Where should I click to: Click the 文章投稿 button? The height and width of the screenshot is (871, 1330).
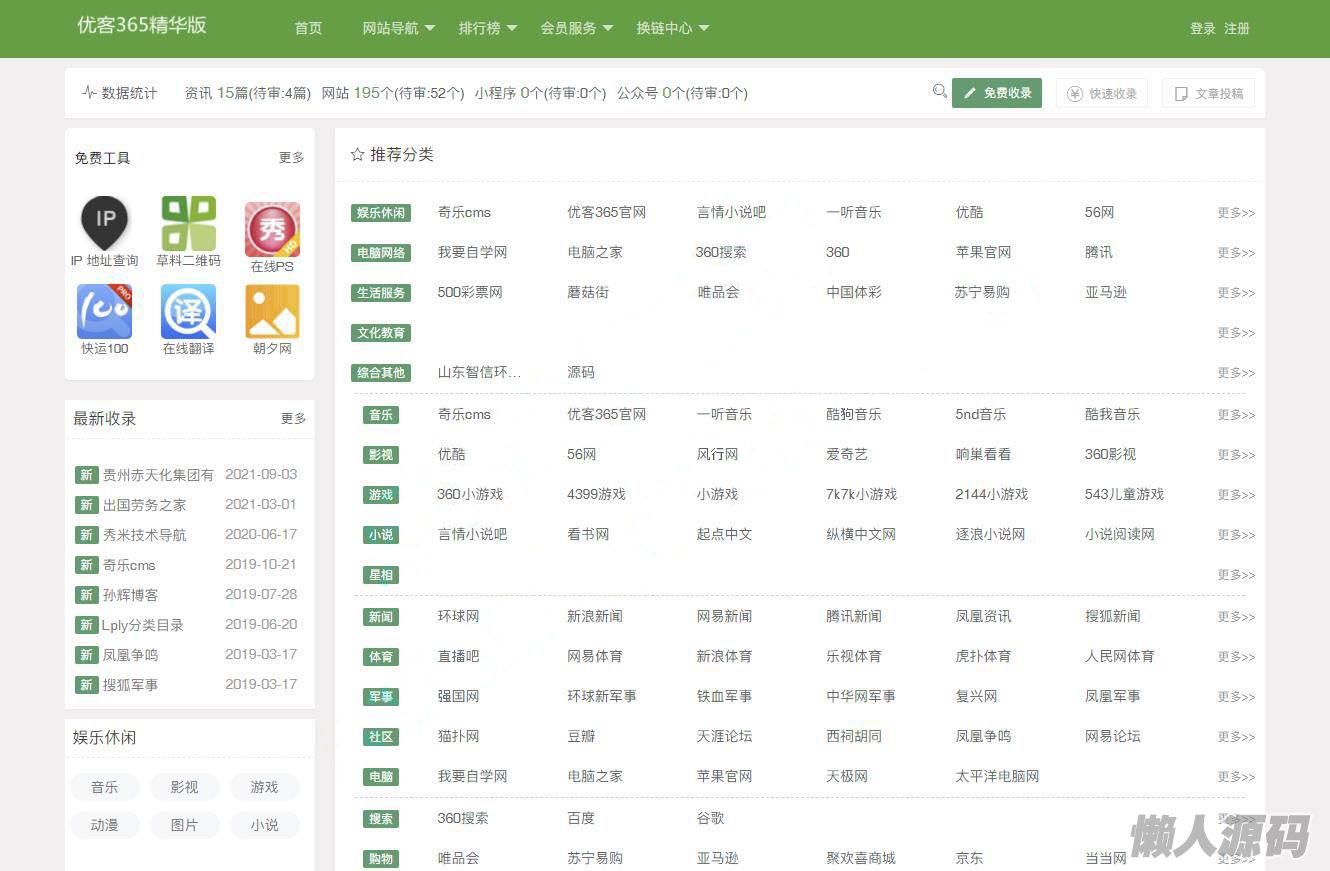(x=1208, y=93)
